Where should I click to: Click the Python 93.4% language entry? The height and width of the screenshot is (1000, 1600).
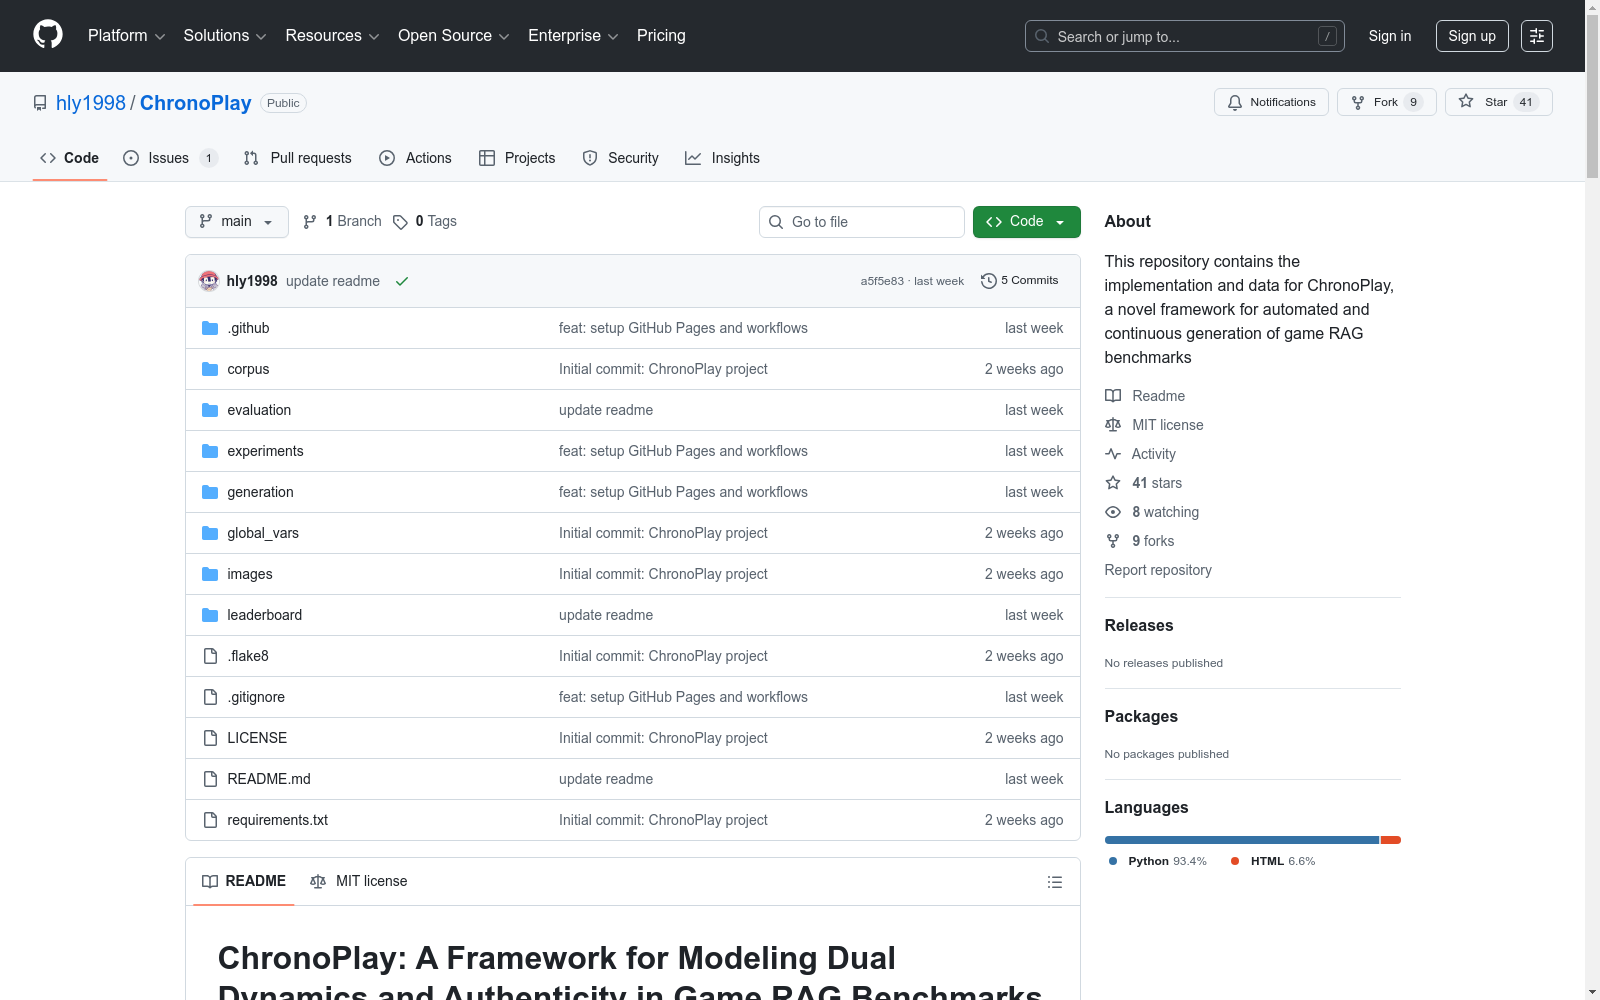[1157, 861]
